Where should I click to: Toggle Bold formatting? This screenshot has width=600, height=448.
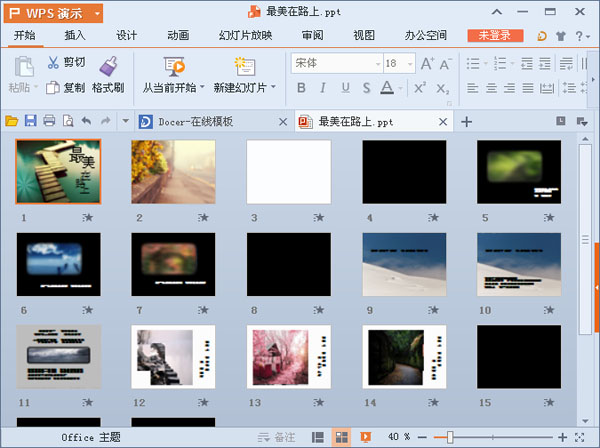[302, 88]
